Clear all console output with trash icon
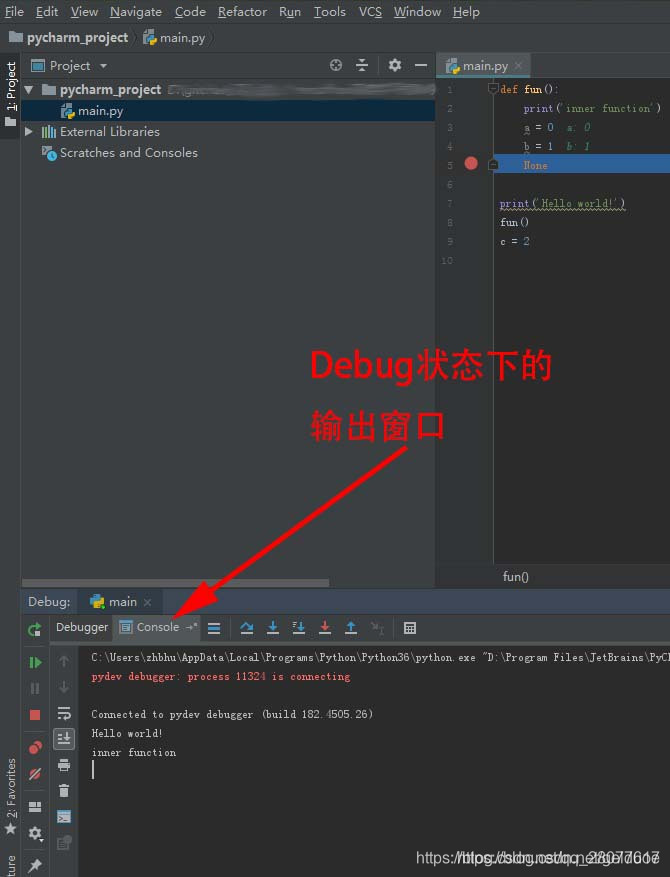 pos(64,790)
